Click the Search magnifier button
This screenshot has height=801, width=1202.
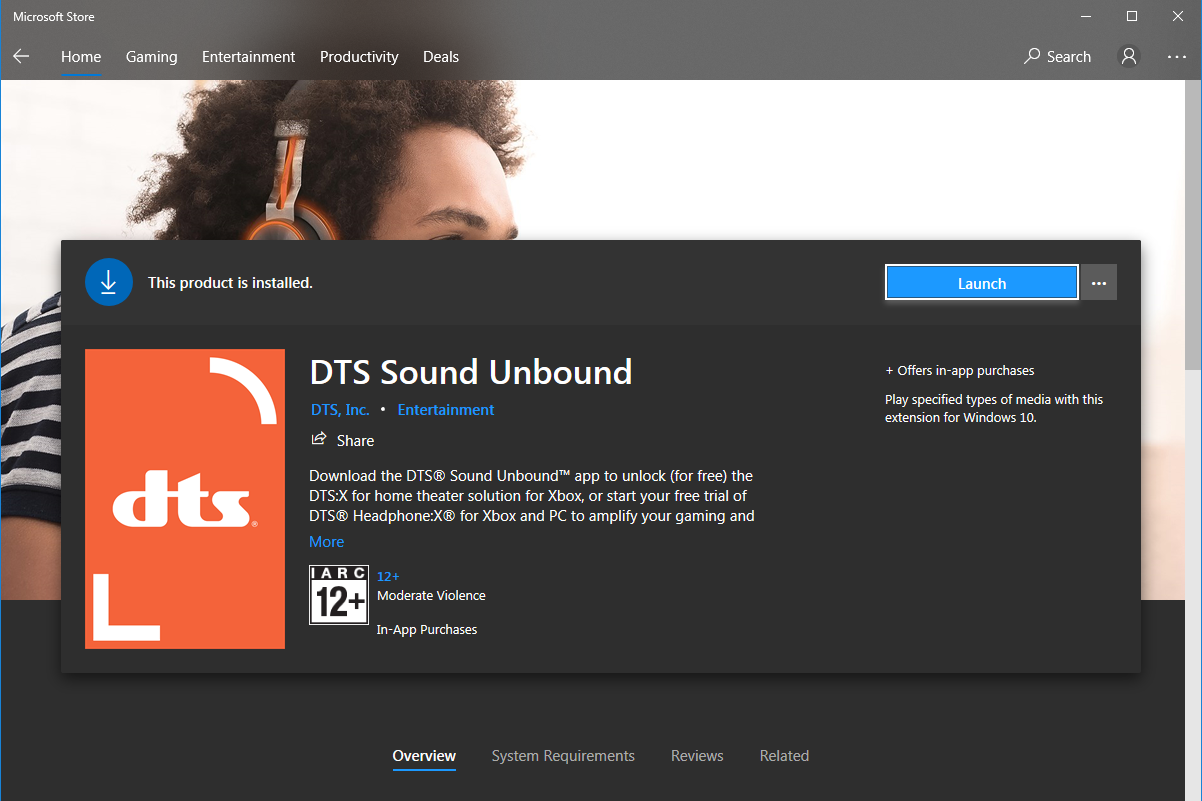click(x=1057, y=57)
